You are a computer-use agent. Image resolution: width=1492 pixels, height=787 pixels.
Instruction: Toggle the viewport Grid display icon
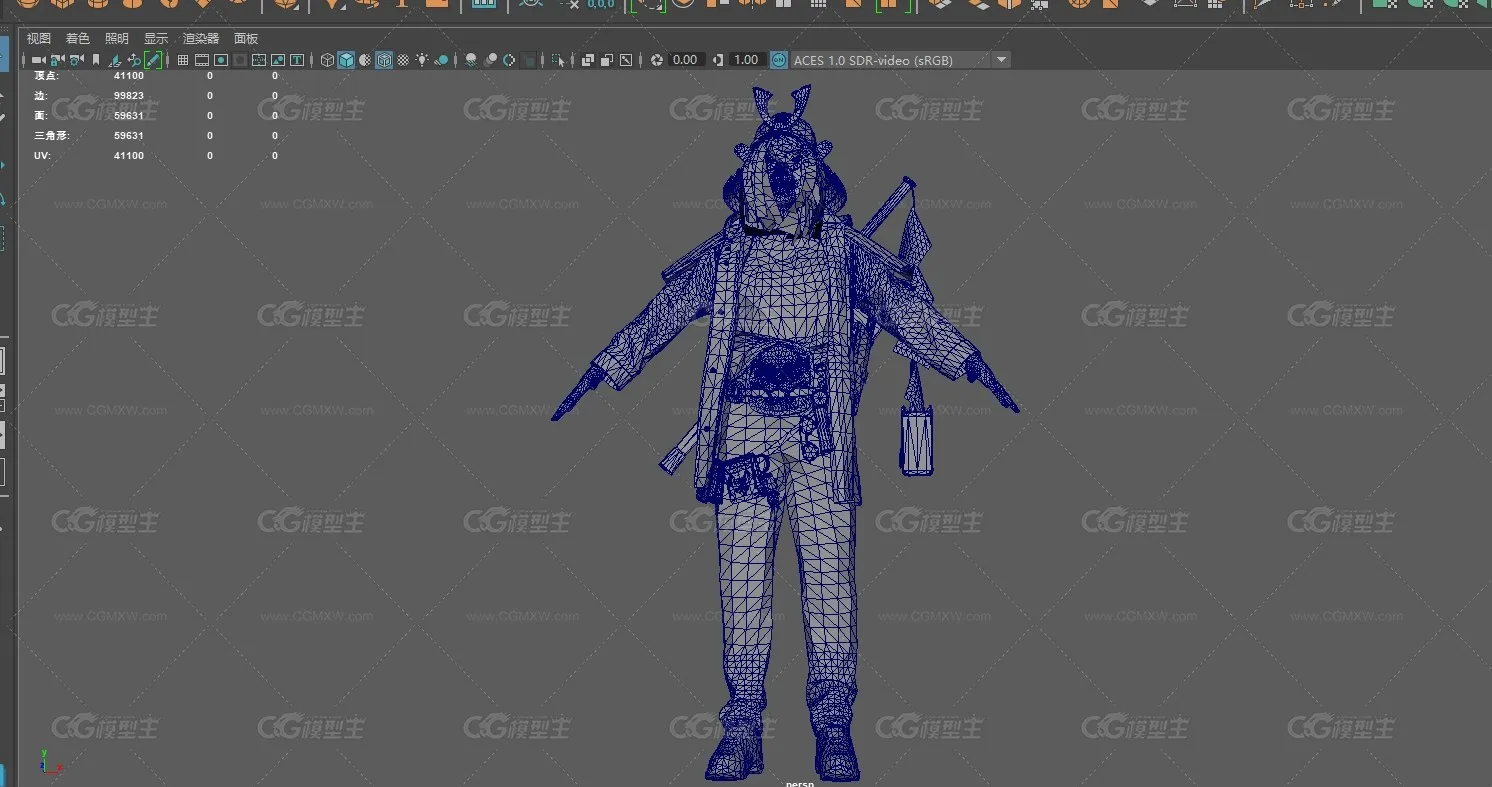point(183,60)
